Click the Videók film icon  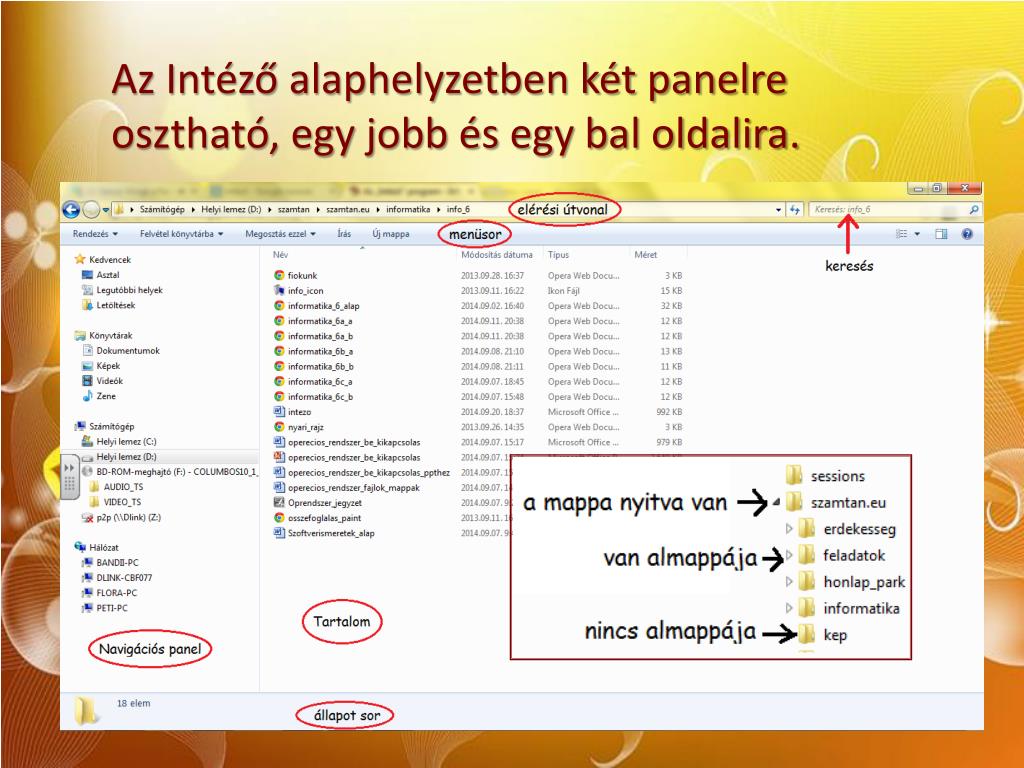pos(88,381)
